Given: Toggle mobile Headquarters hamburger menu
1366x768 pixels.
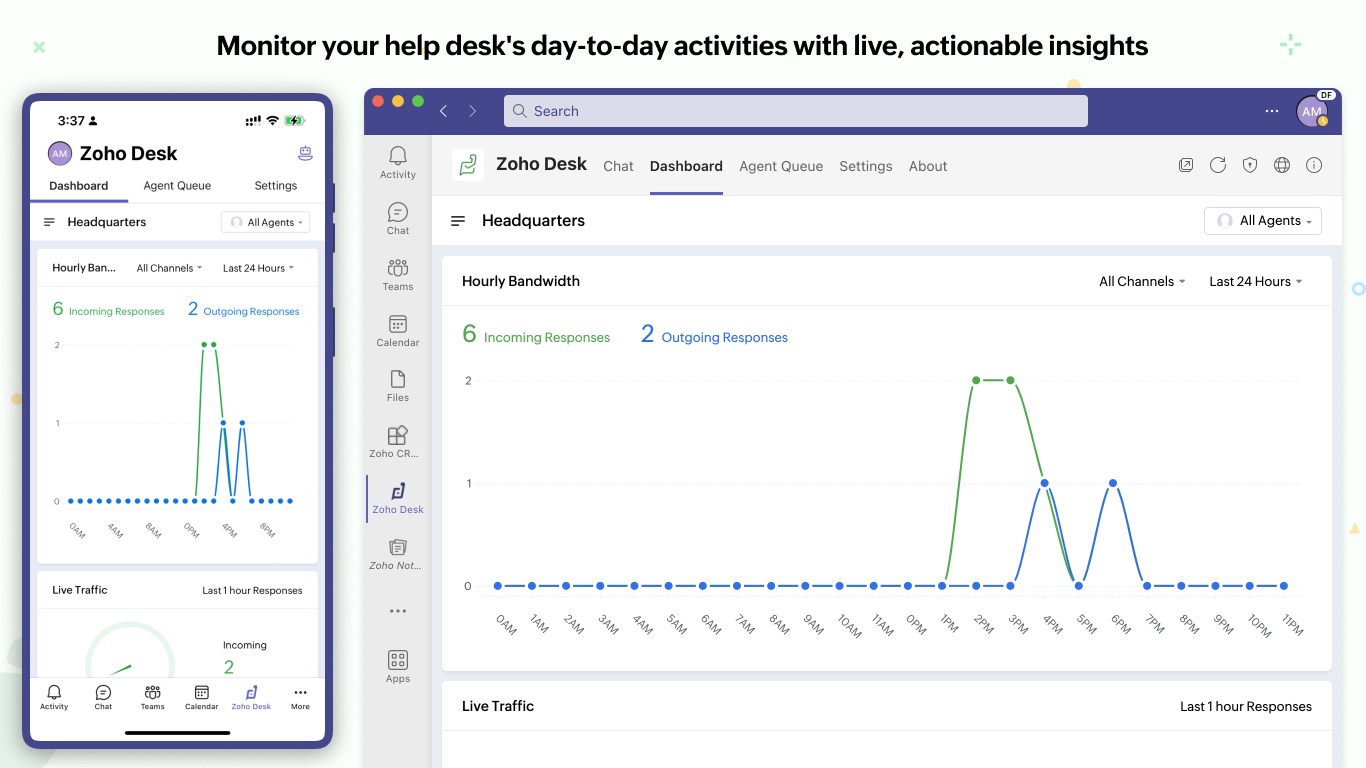Looking at the screenshot, I should pyautogui.click(x=49, y=222).
